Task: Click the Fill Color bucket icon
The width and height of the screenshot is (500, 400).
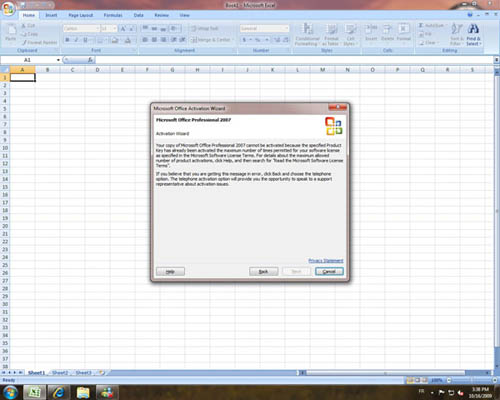Action: coord(115,40)
